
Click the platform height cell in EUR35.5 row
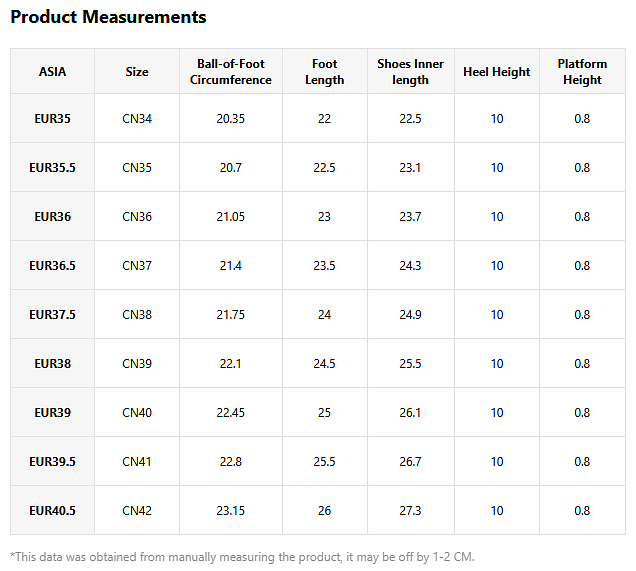[x=582, y=168]
